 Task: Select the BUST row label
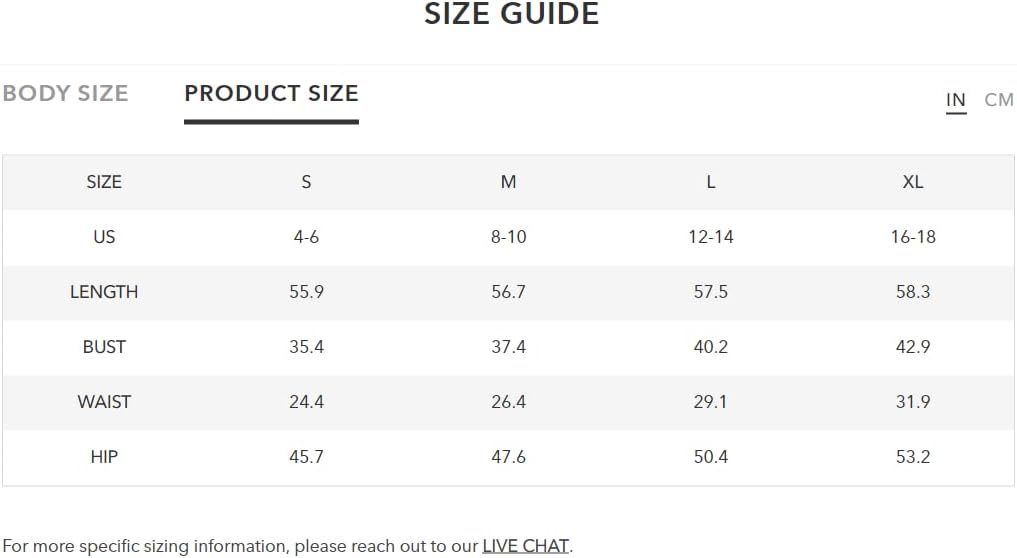pos(104,347)
